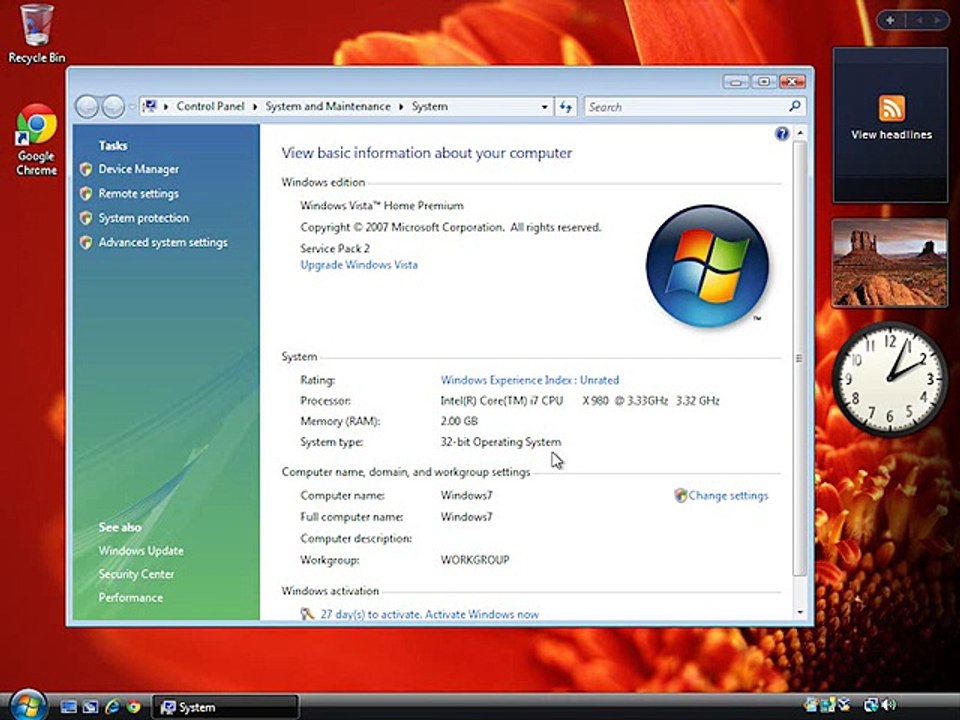Click the Forward navigation arrow
960x720 pixels.
tap(113, 107)
